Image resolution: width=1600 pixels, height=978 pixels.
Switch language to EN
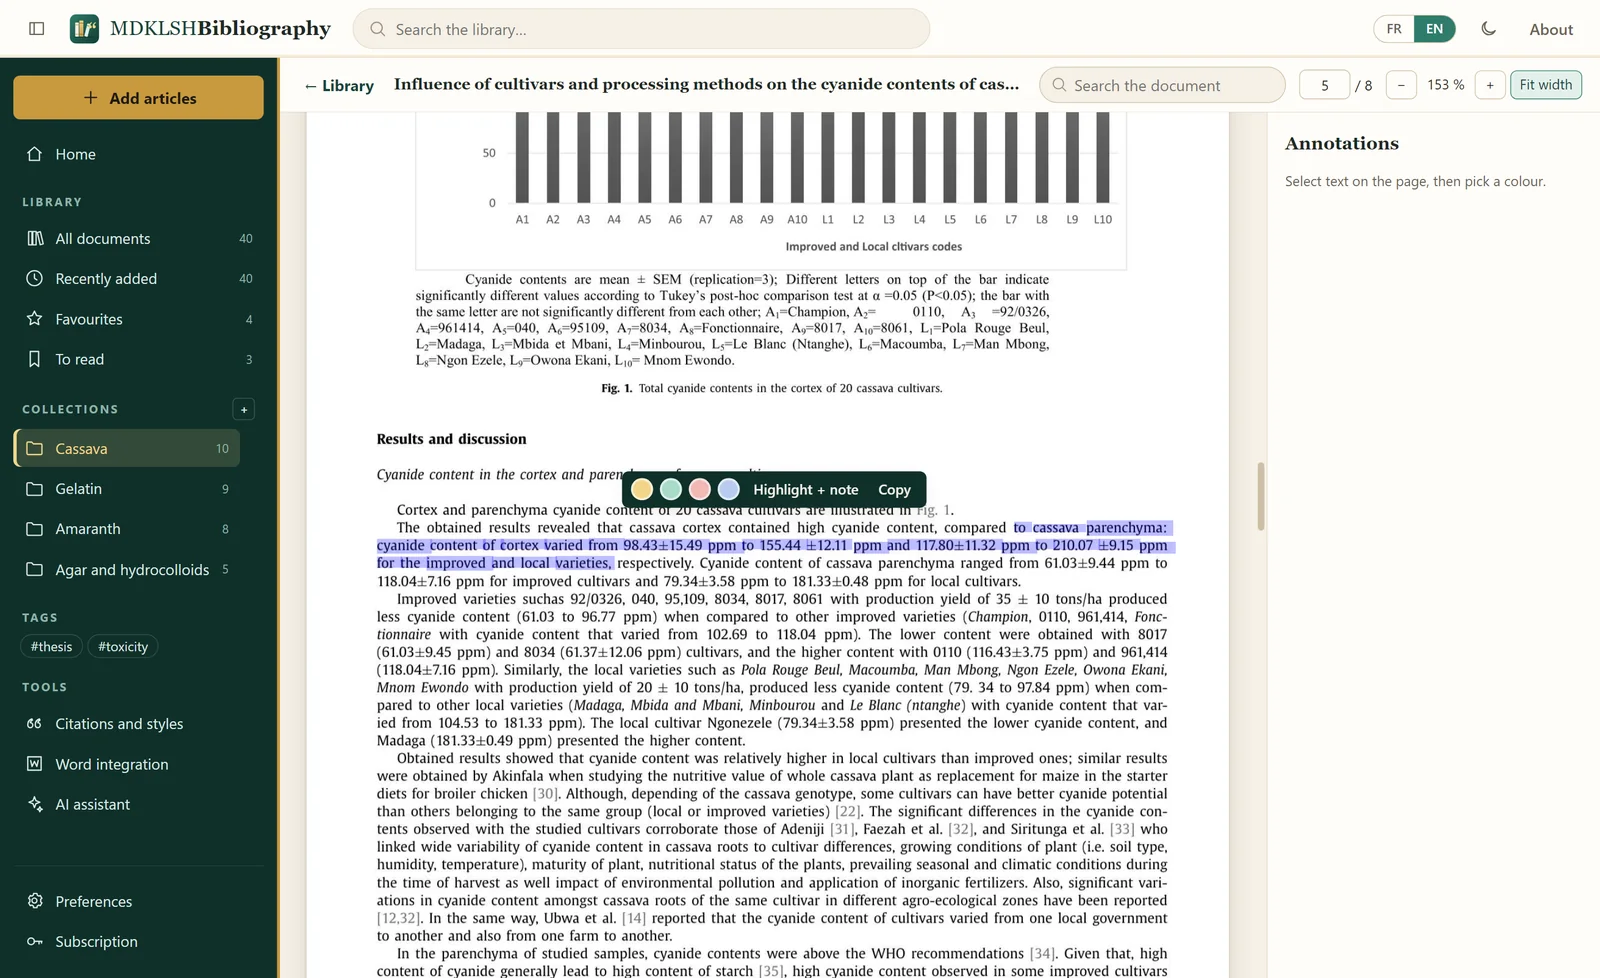(1434, 29)
